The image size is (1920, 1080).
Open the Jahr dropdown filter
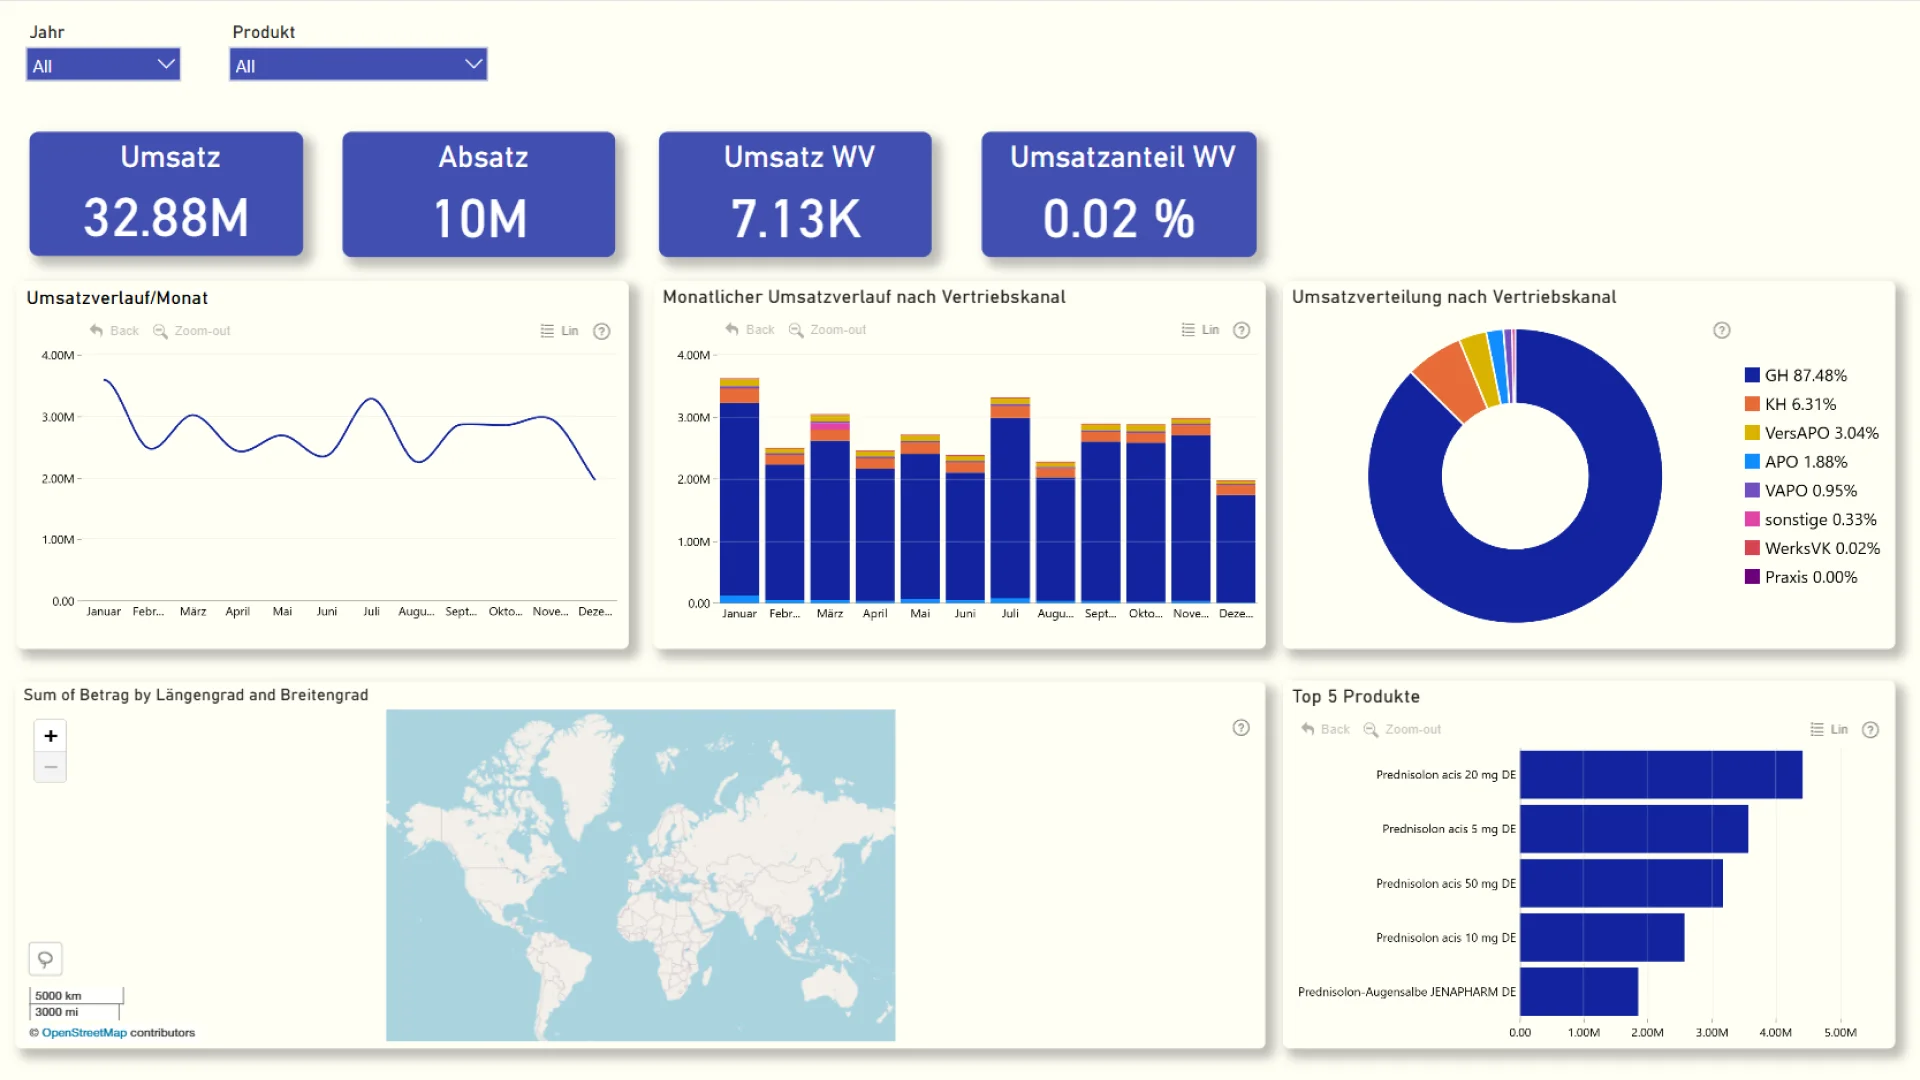click(x=103, y=65)
